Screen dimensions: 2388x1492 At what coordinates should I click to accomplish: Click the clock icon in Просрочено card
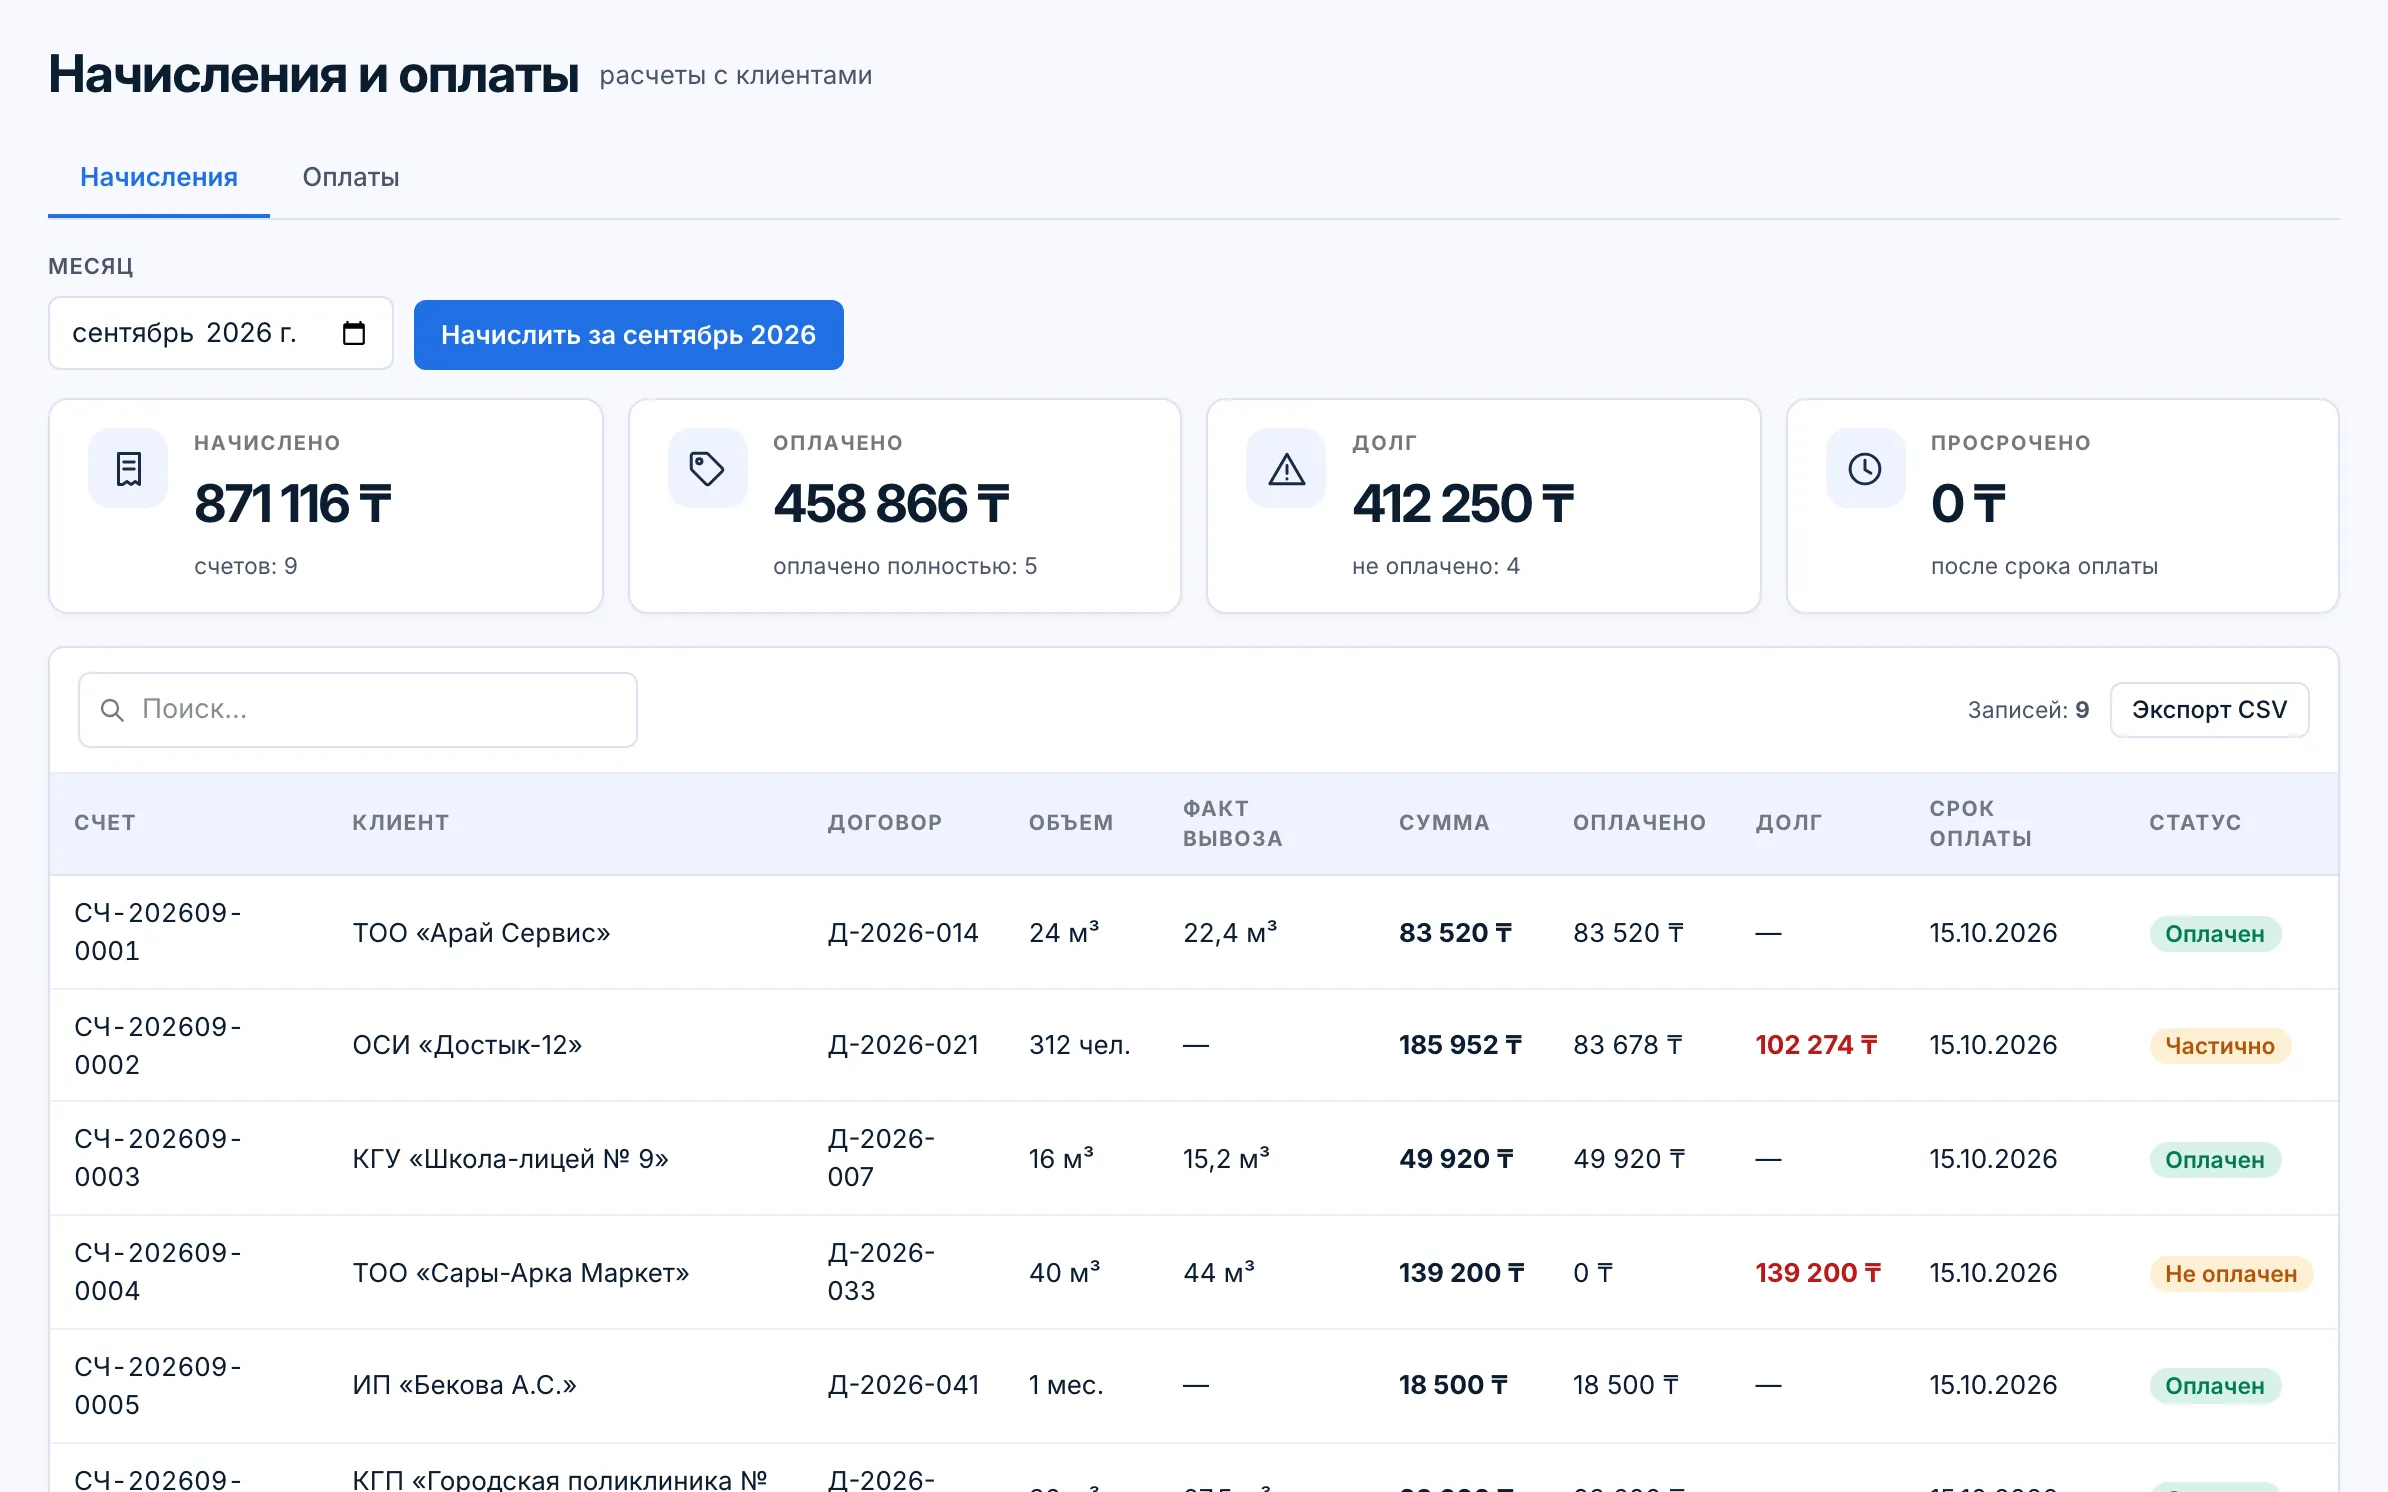click(1865, 468)
